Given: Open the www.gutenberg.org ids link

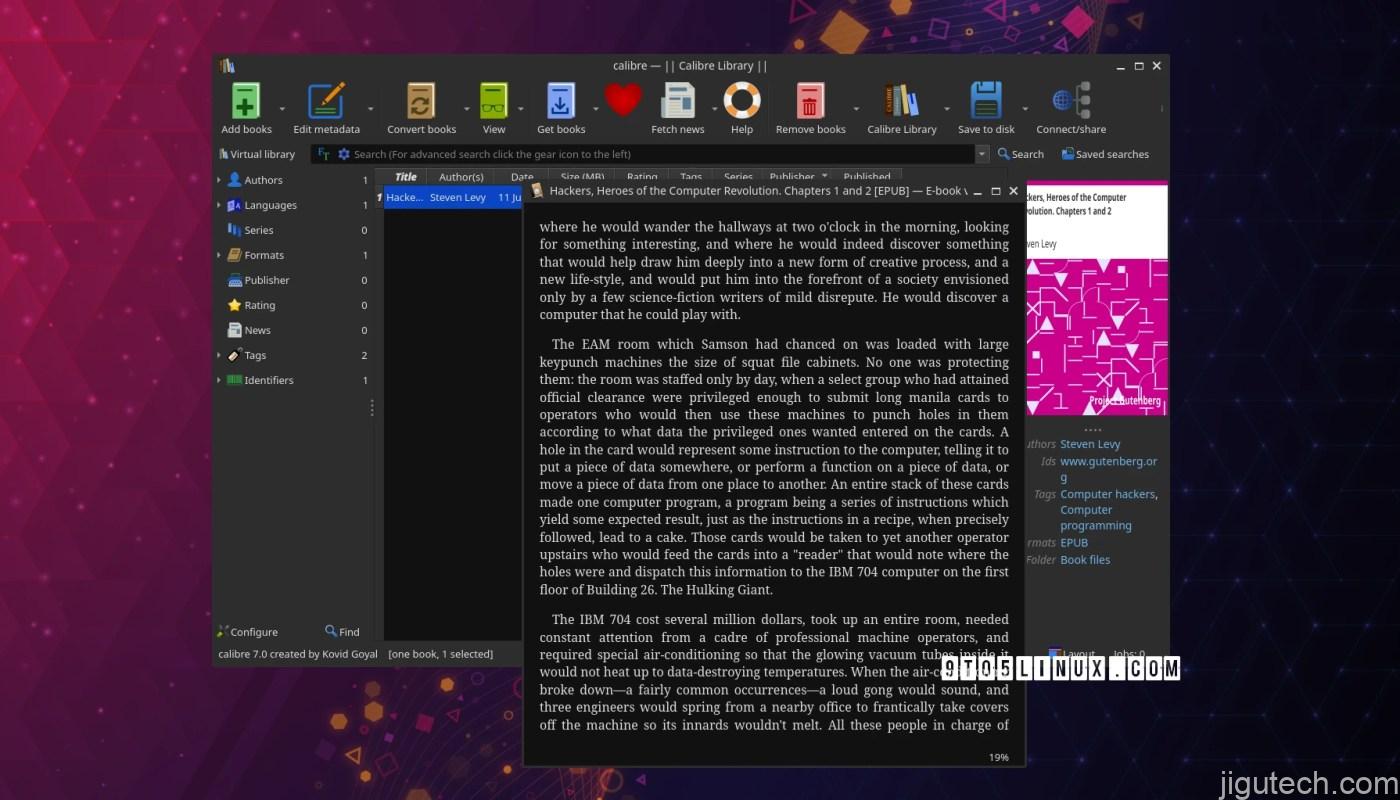Looking at the screenshot, I should (x=1108, y=469).
